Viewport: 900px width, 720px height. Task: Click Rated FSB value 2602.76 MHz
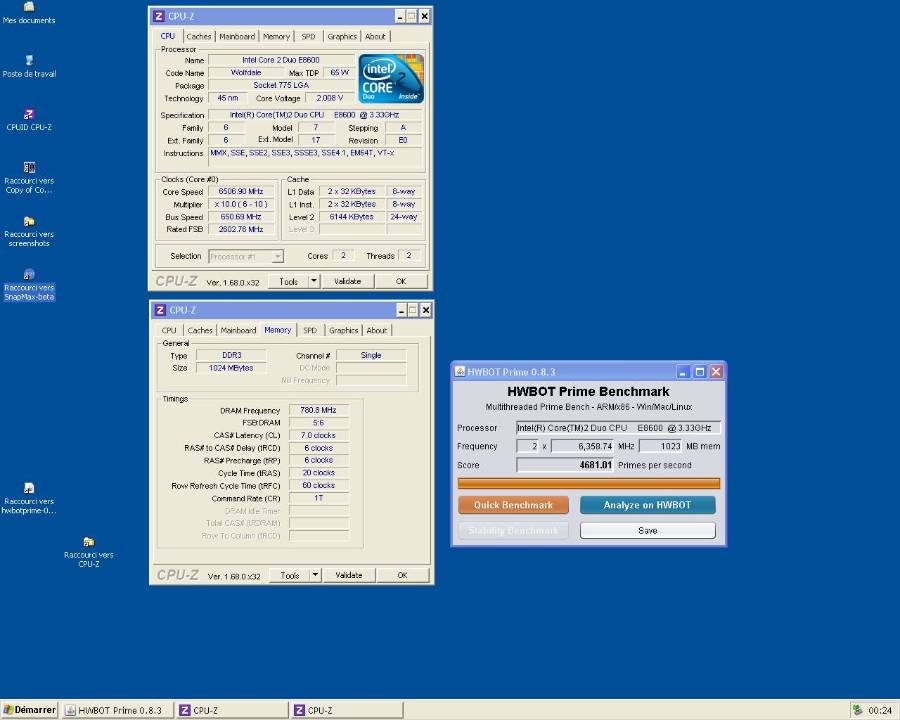tap(241, 229)
